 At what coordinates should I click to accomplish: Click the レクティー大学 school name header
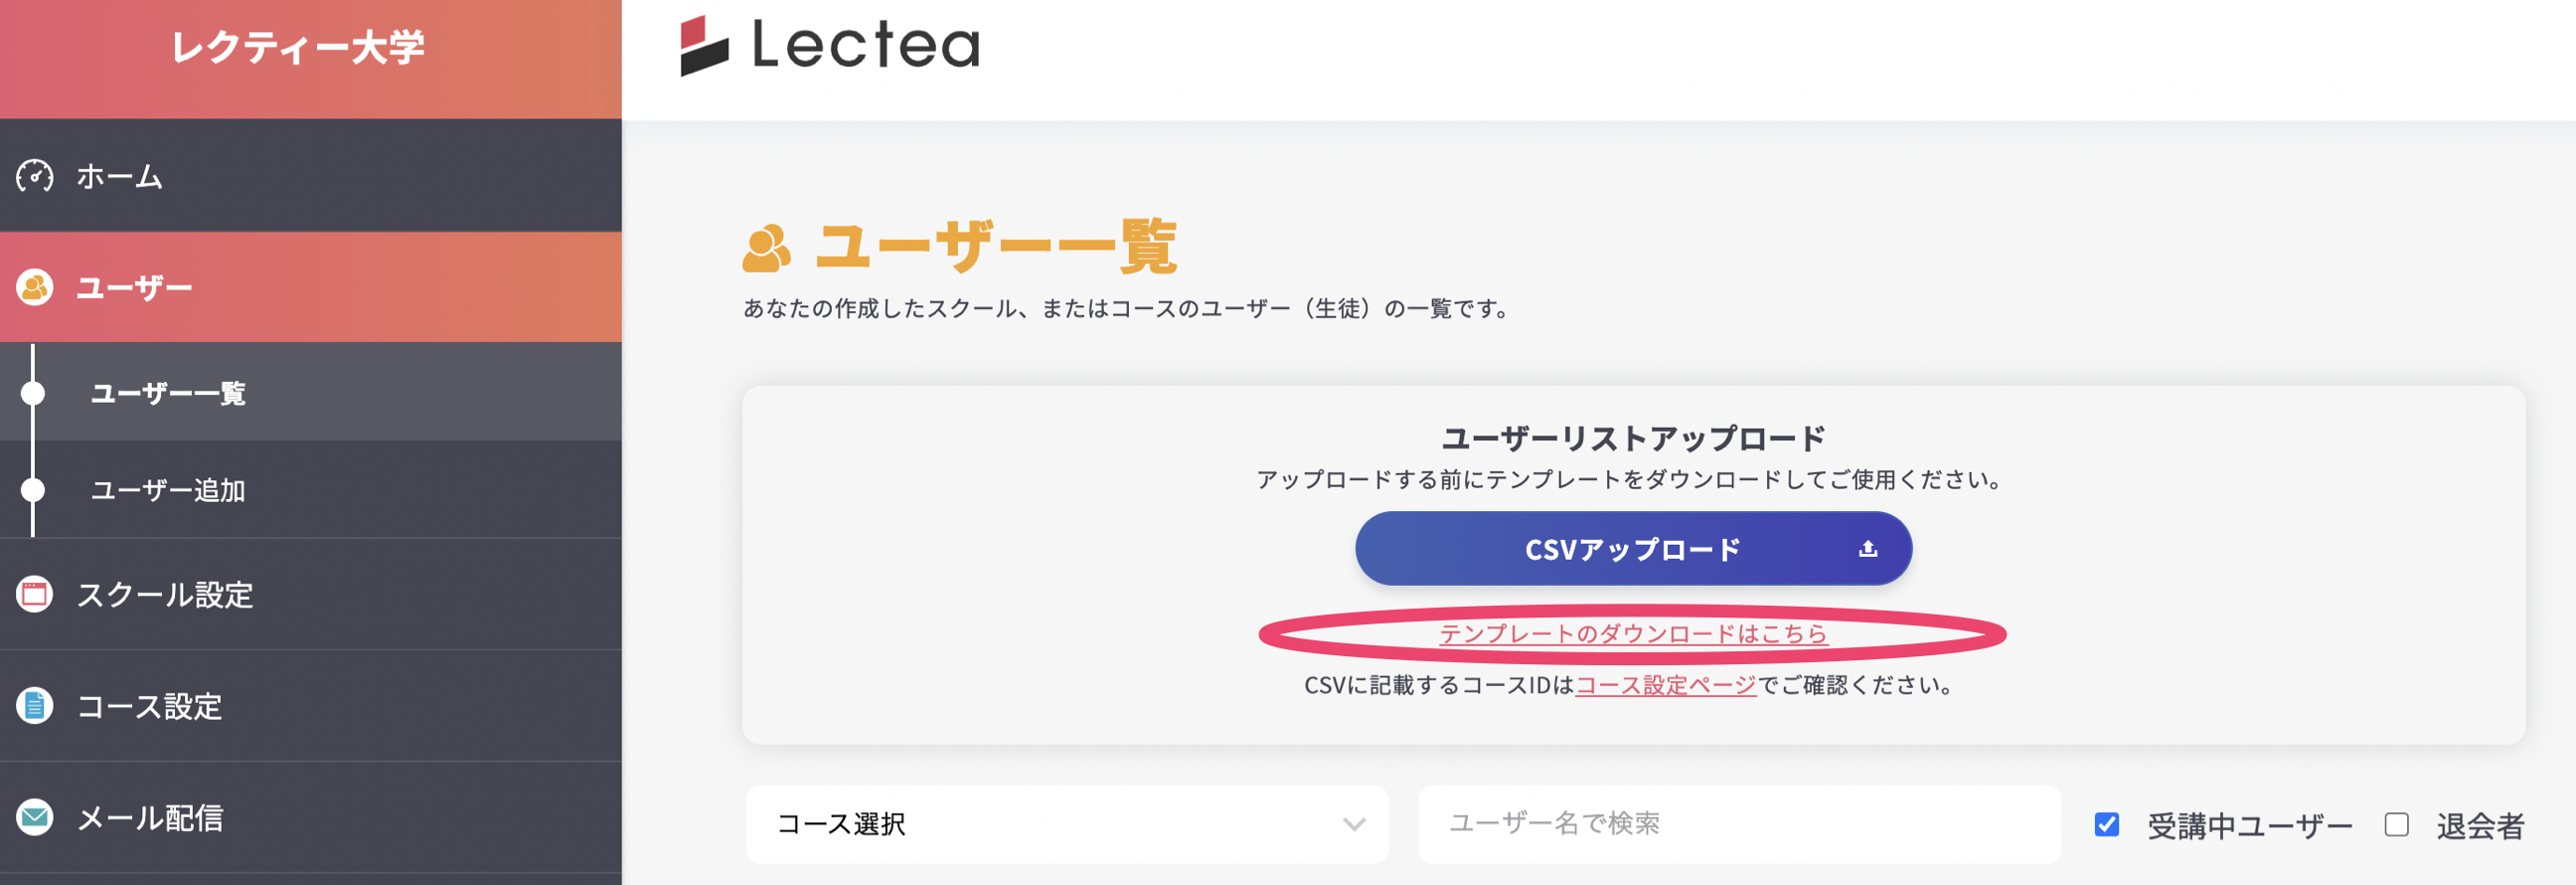point(298,48)
